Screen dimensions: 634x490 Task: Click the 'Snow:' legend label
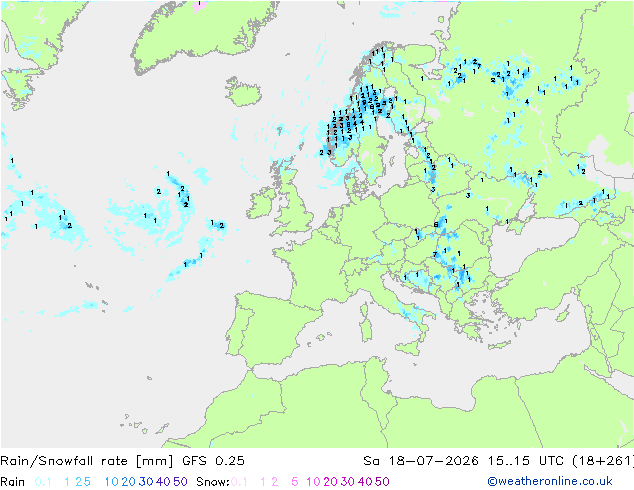[x=213, y=482]
